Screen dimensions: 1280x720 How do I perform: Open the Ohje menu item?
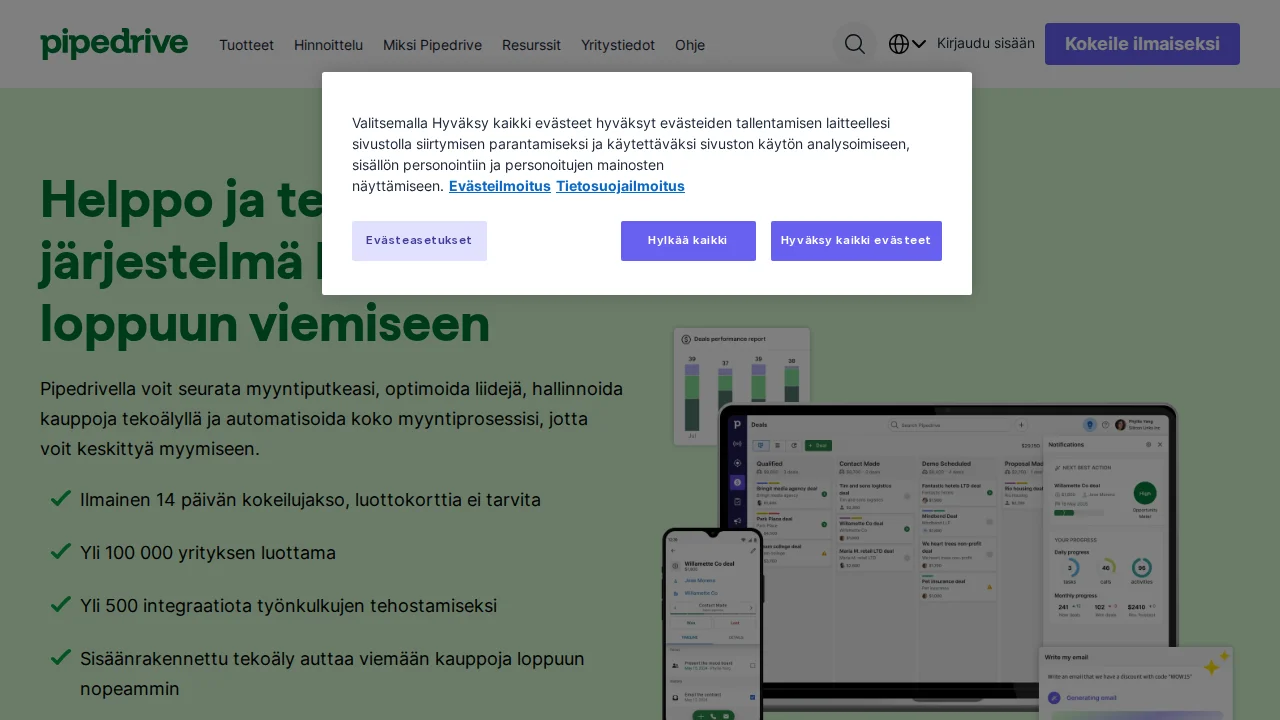pos(690,45)
